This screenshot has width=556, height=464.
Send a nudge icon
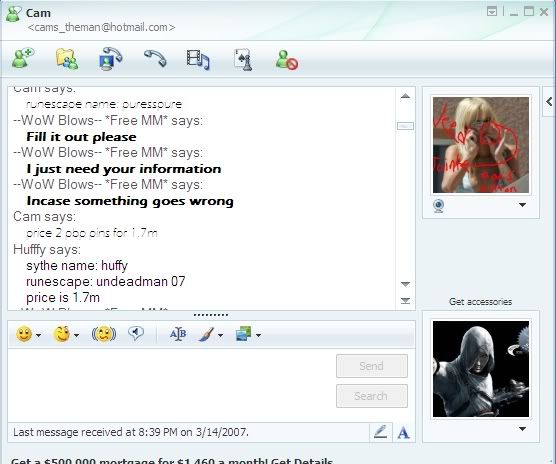point(104,334)
